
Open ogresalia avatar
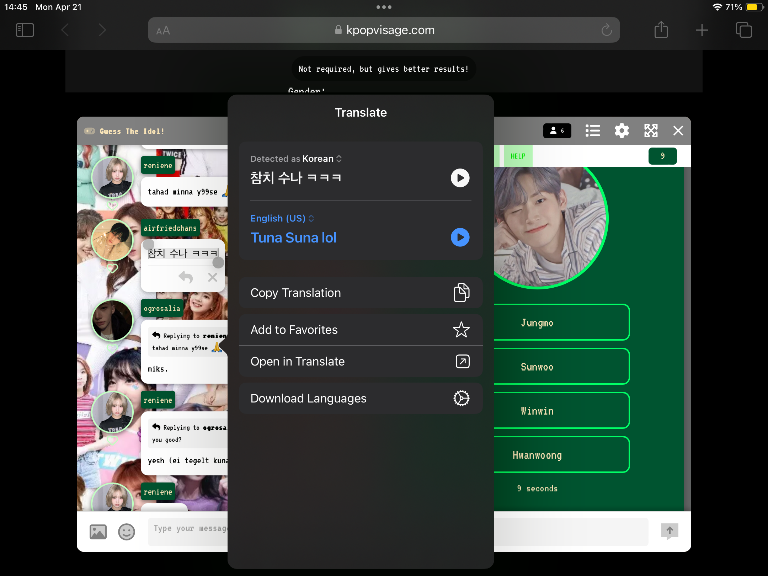112,320
